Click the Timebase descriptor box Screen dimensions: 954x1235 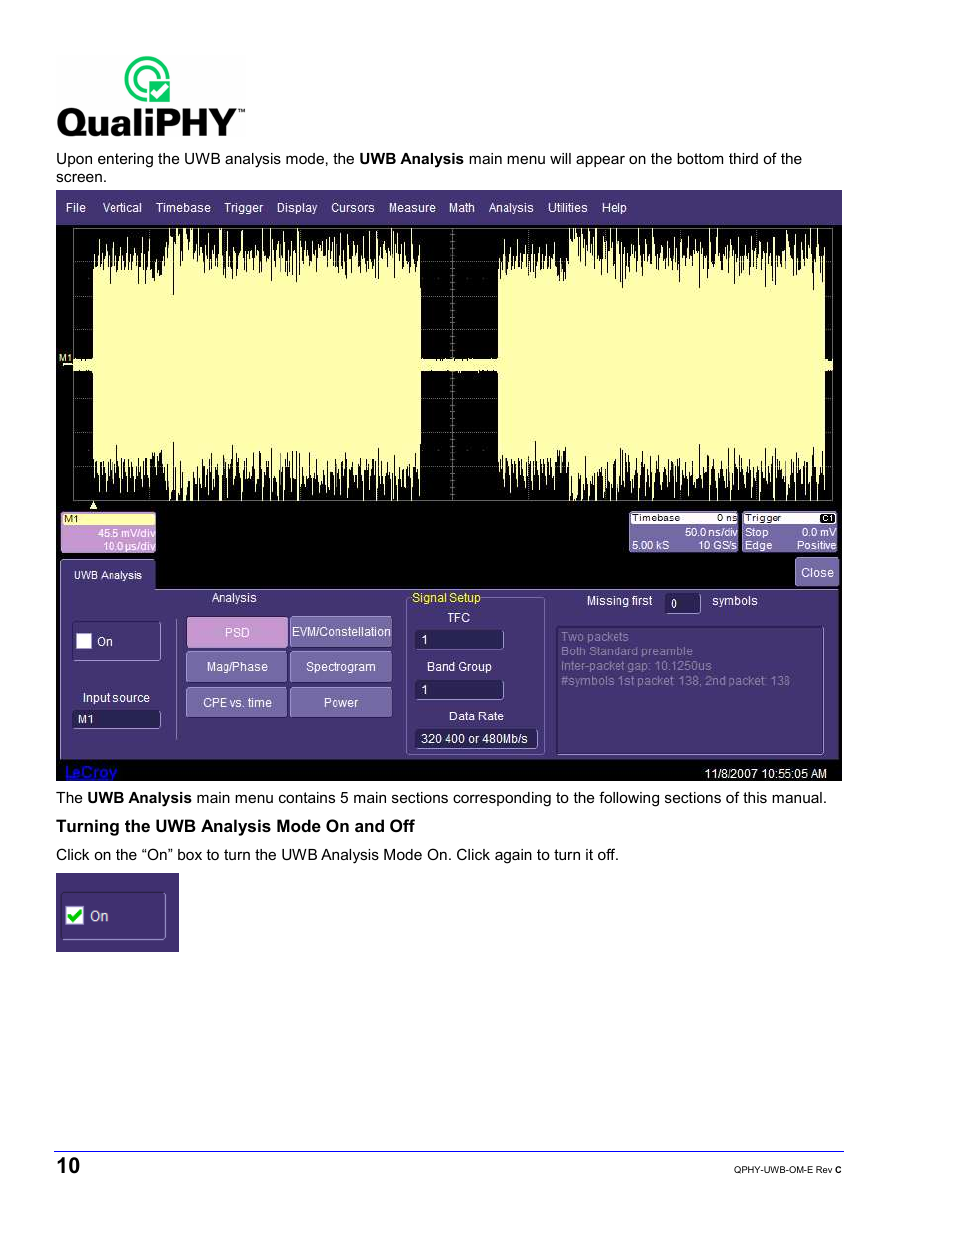(x=684, y=532)
